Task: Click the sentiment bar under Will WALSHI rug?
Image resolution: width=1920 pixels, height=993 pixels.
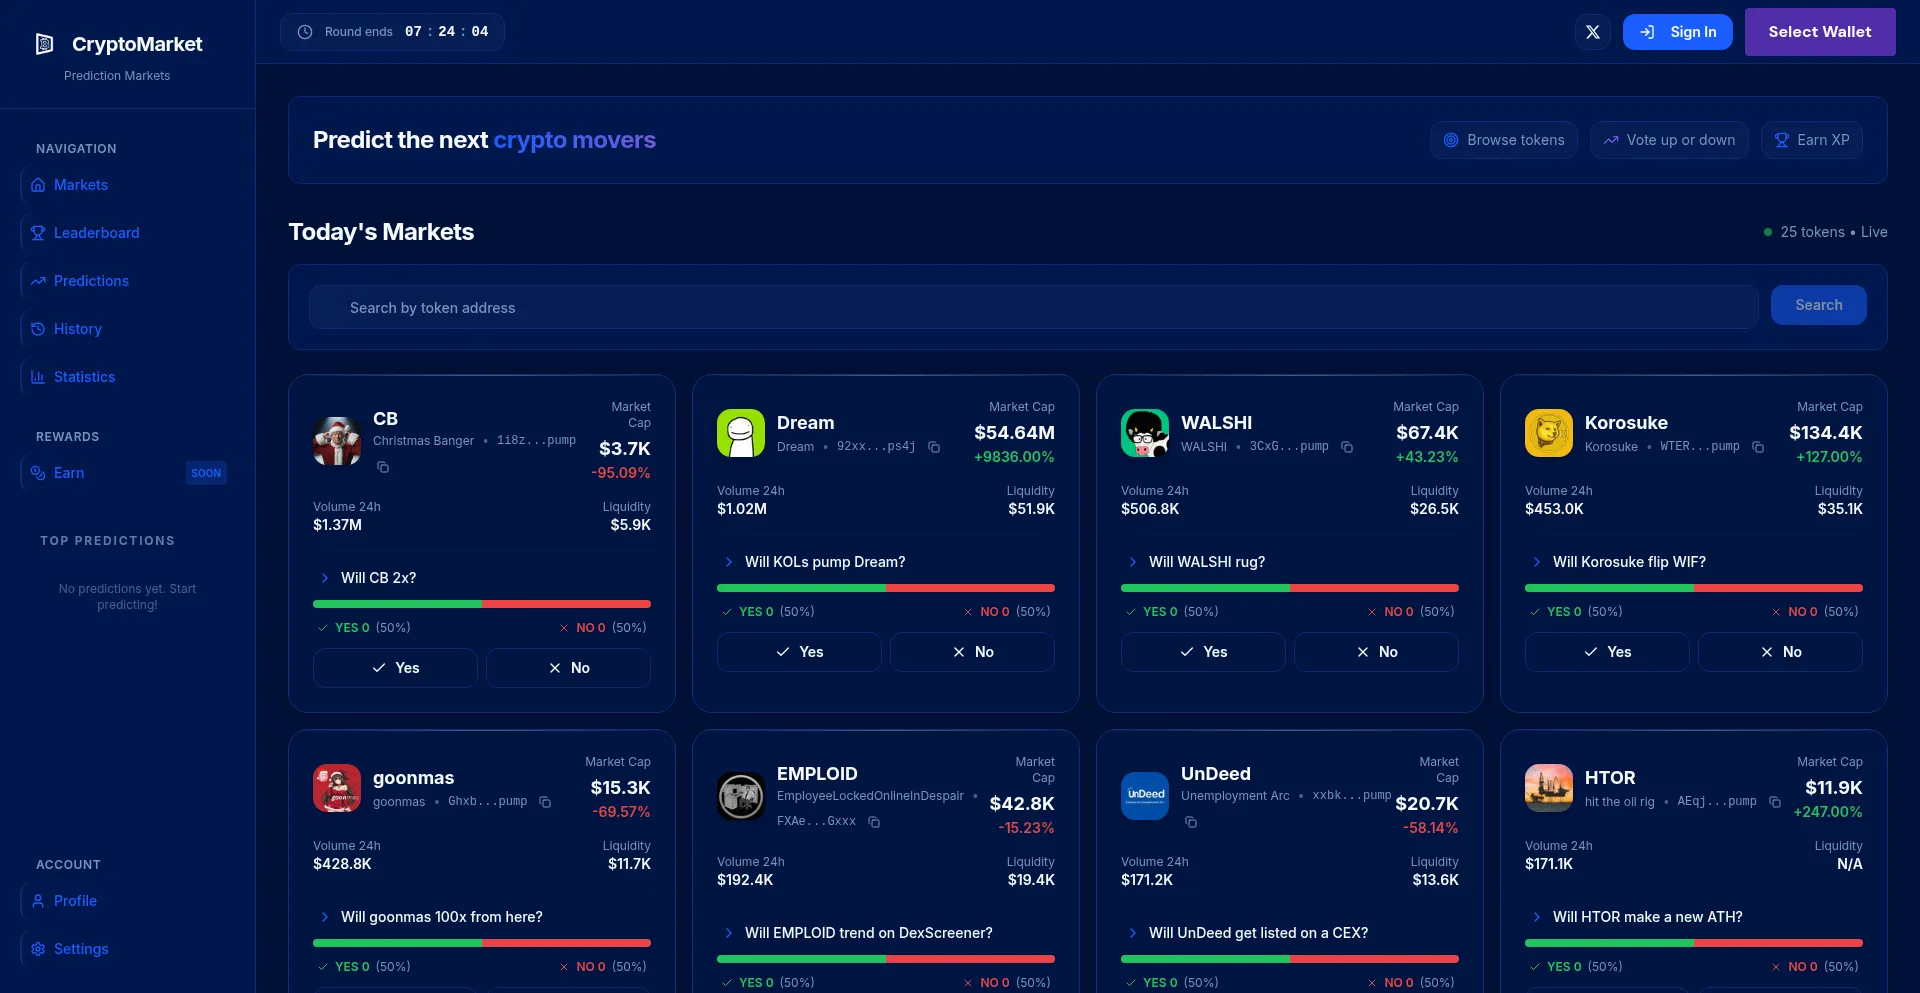Action: [x=1290, y=588]
